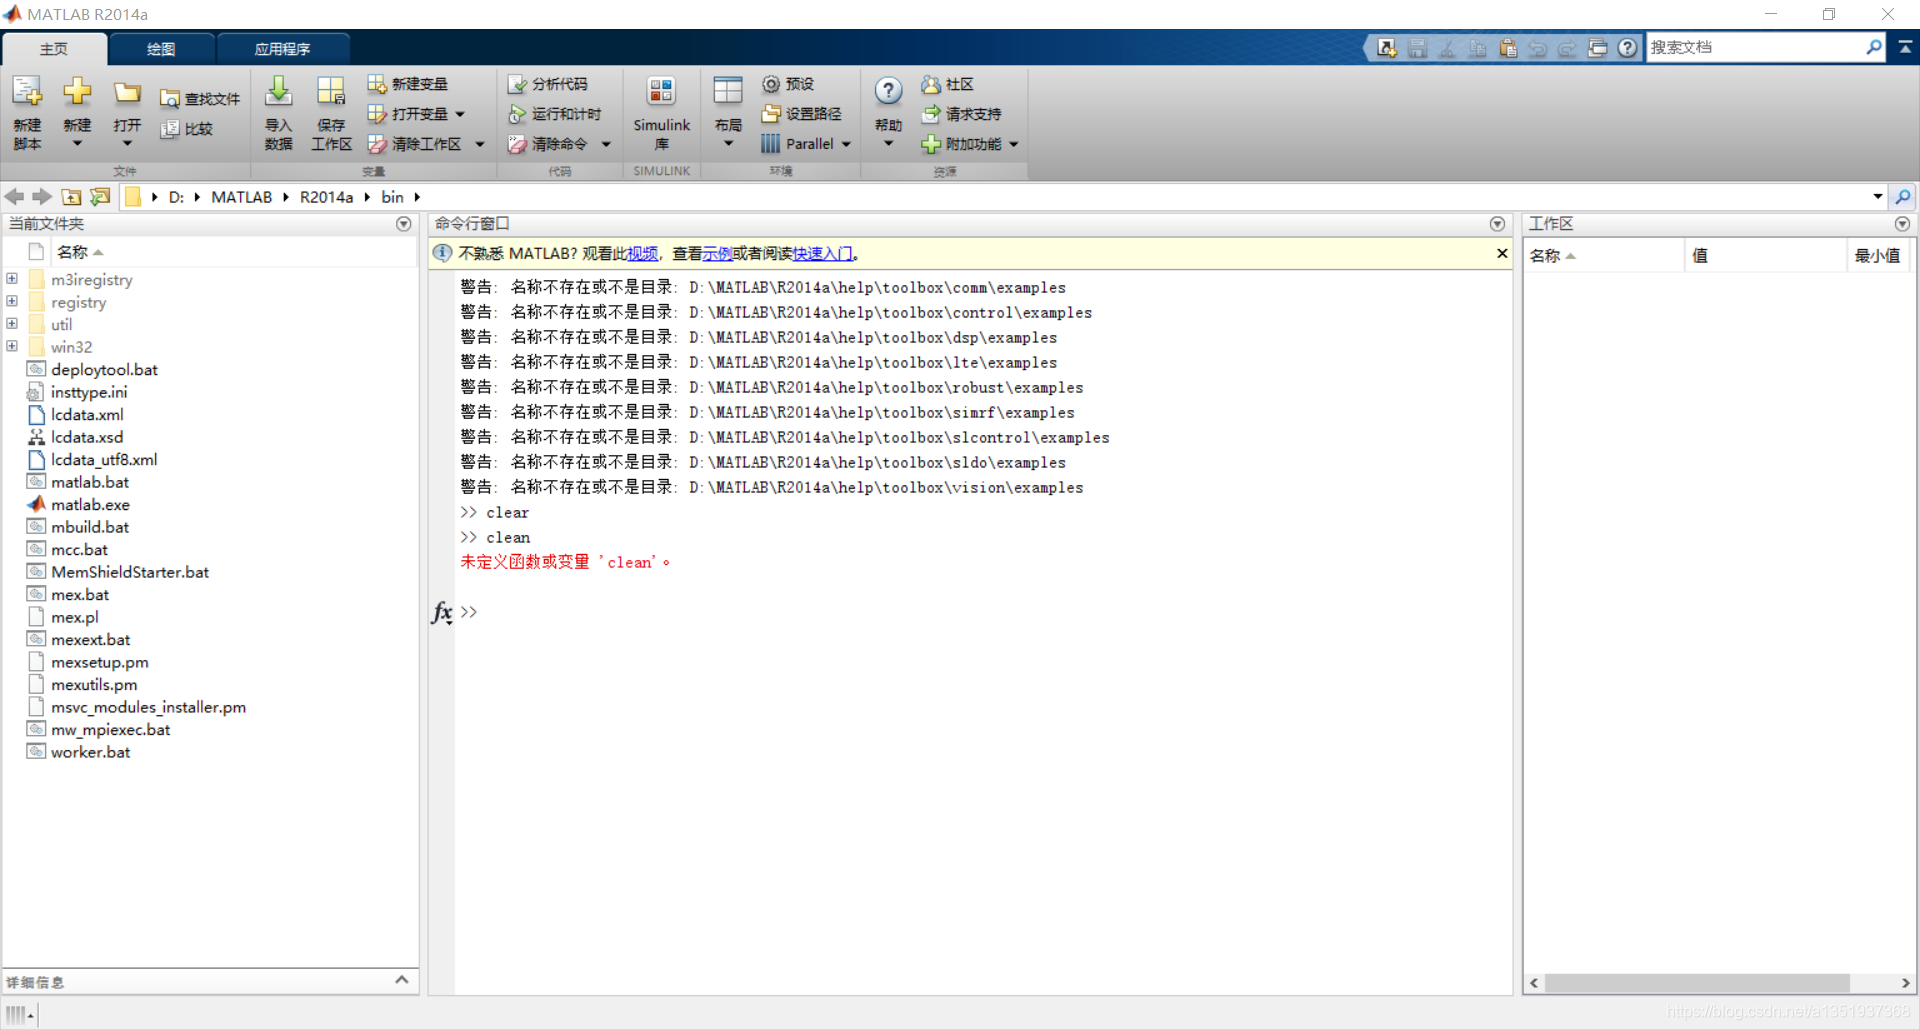Switch to the 主页 tab
Screen dimensions: 1920x1030
(x=54, y=49)
